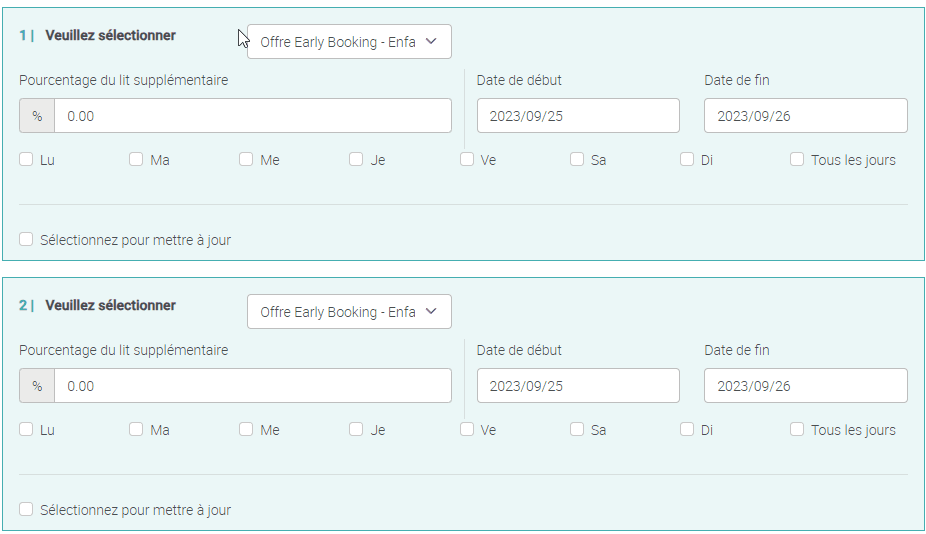Image resolution: width=926 pixels, height=534 pixels.
Task: Check 'Tous les jours' in section 2
Action: tap(797, 429)
